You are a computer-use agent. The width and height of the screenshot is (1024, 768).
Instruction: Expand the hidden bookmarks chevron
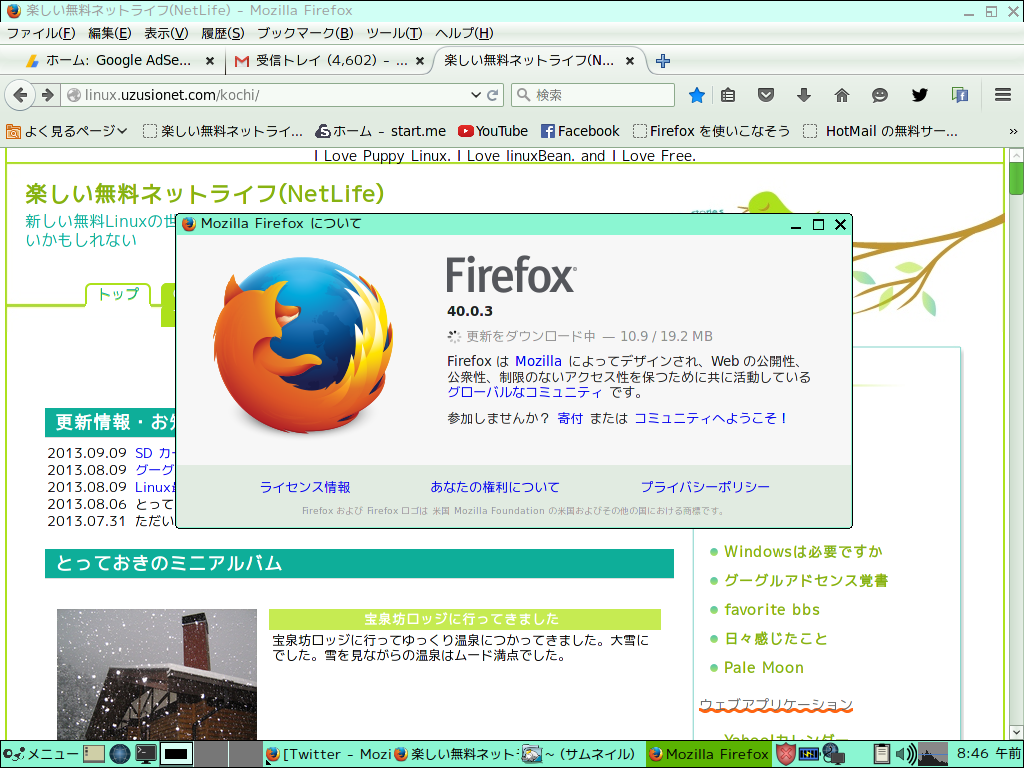[1013, 131]
